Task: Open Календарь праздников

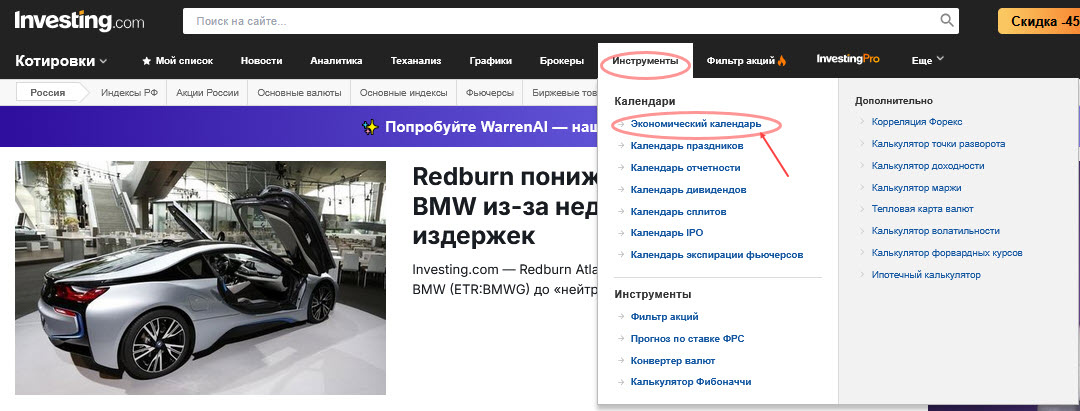Action: pyautogui.click(x=687, y=146)
